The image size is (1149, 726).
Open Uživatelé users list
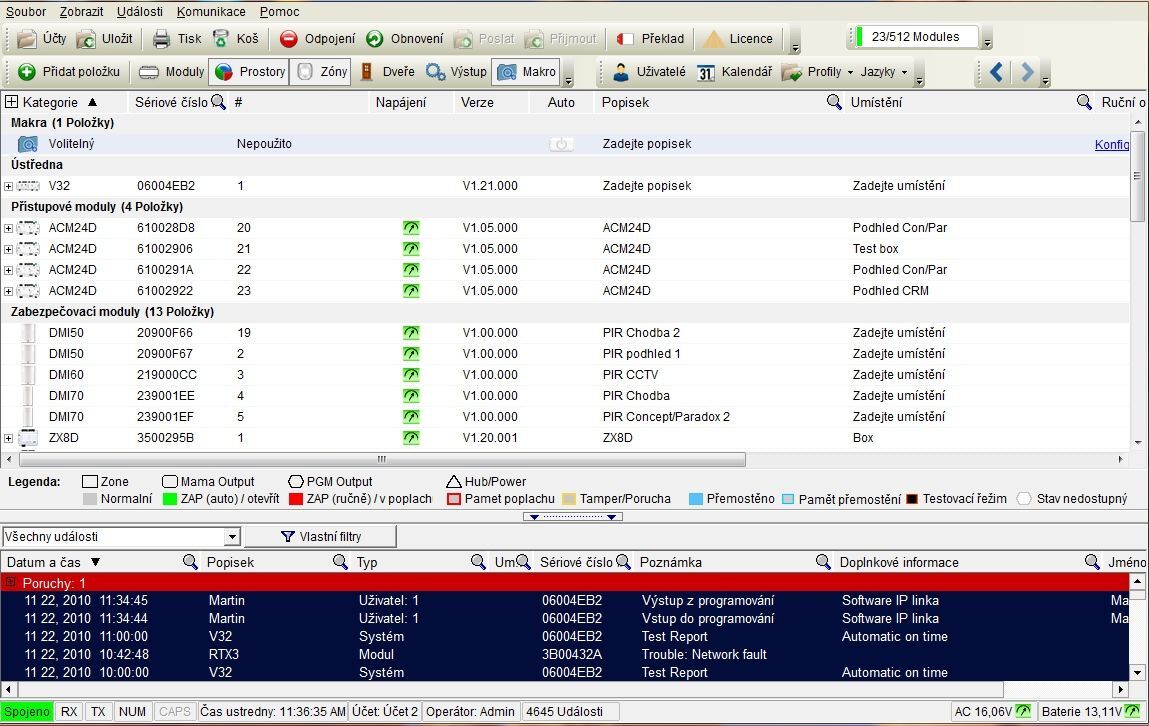tap(621, 72)
